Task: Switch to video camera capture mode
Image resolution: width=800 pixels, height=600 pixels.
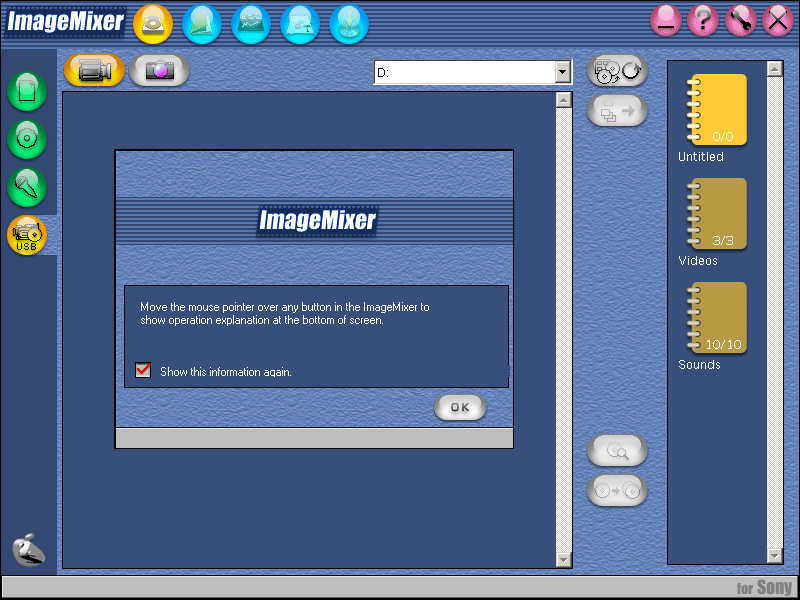Action: 94,70
